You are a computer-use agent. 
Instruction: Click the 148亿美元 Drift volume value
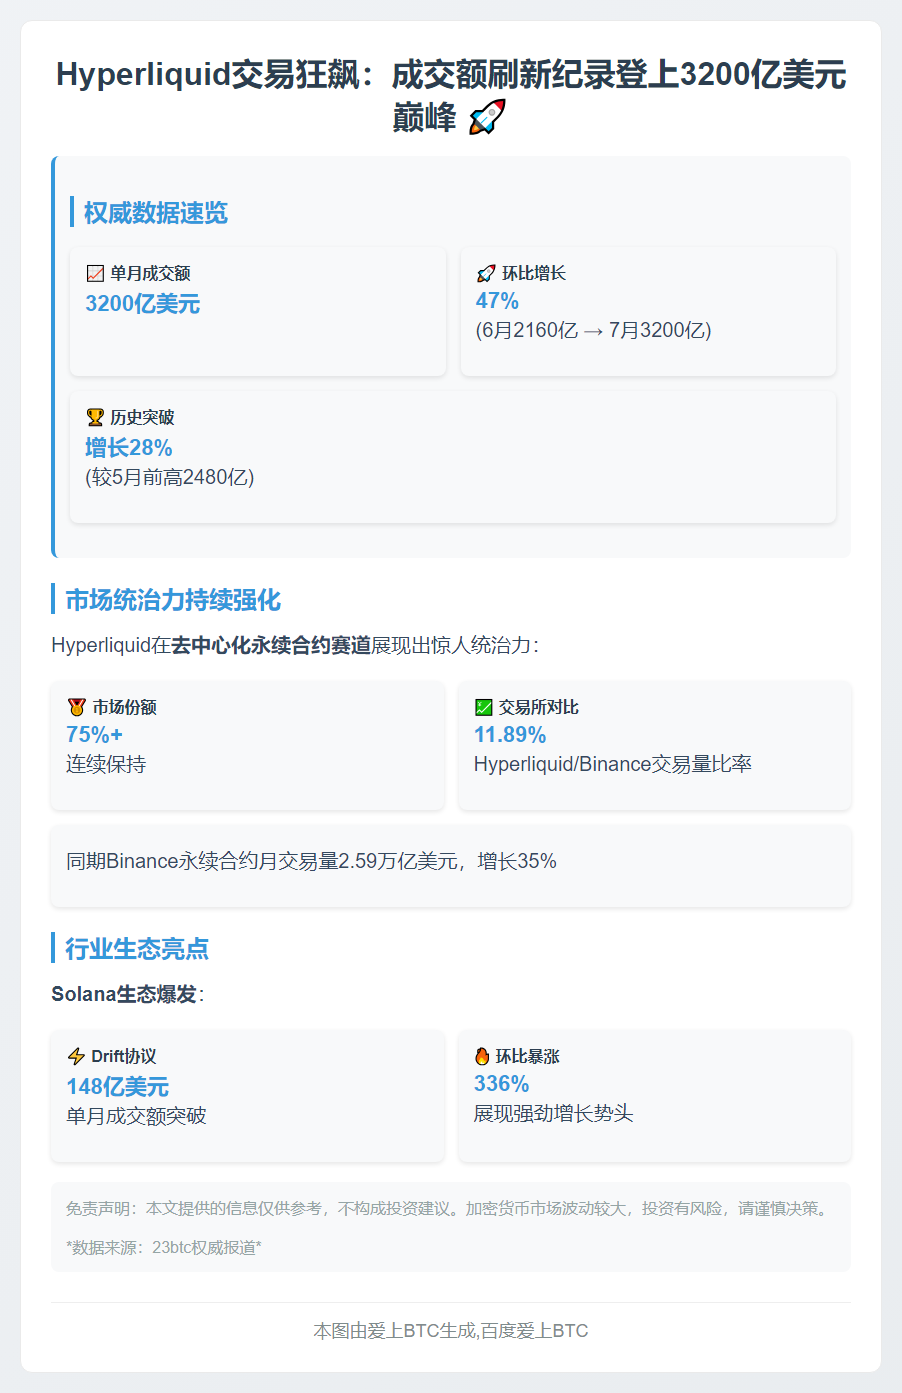(118, 1087)
